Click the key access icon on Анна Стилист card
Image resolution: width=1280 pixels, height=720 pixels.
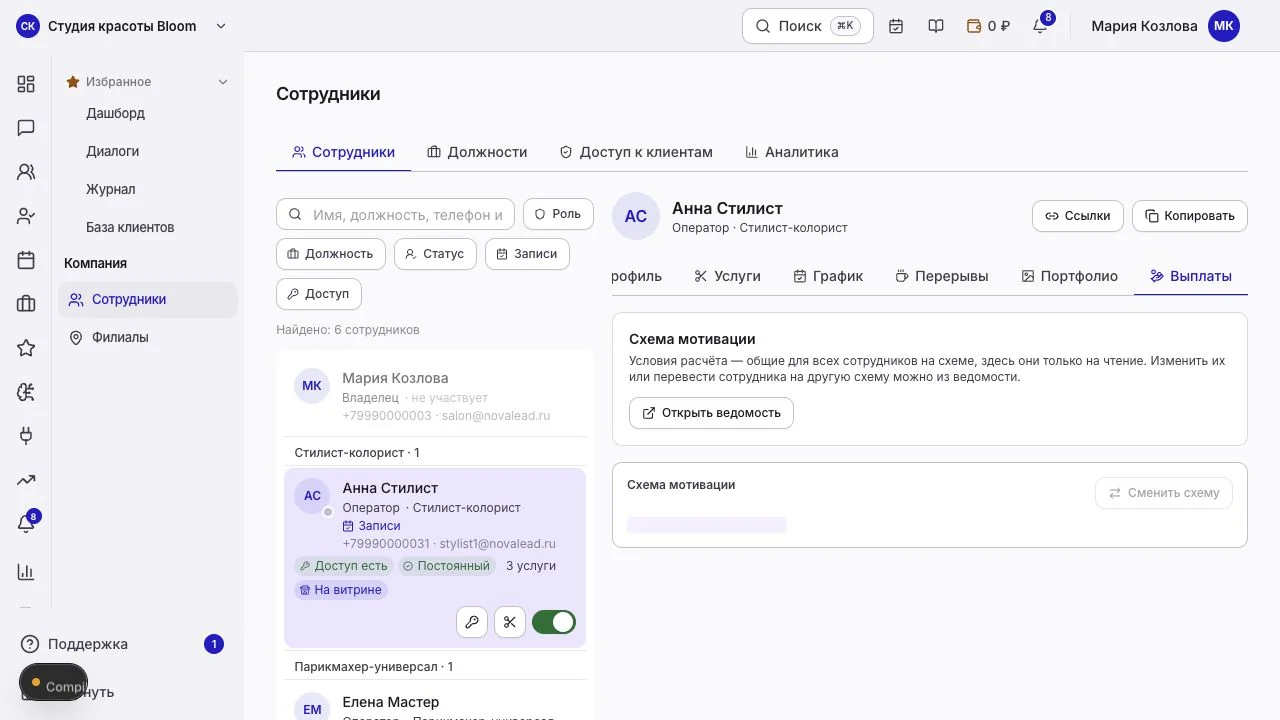pos(472,622)
